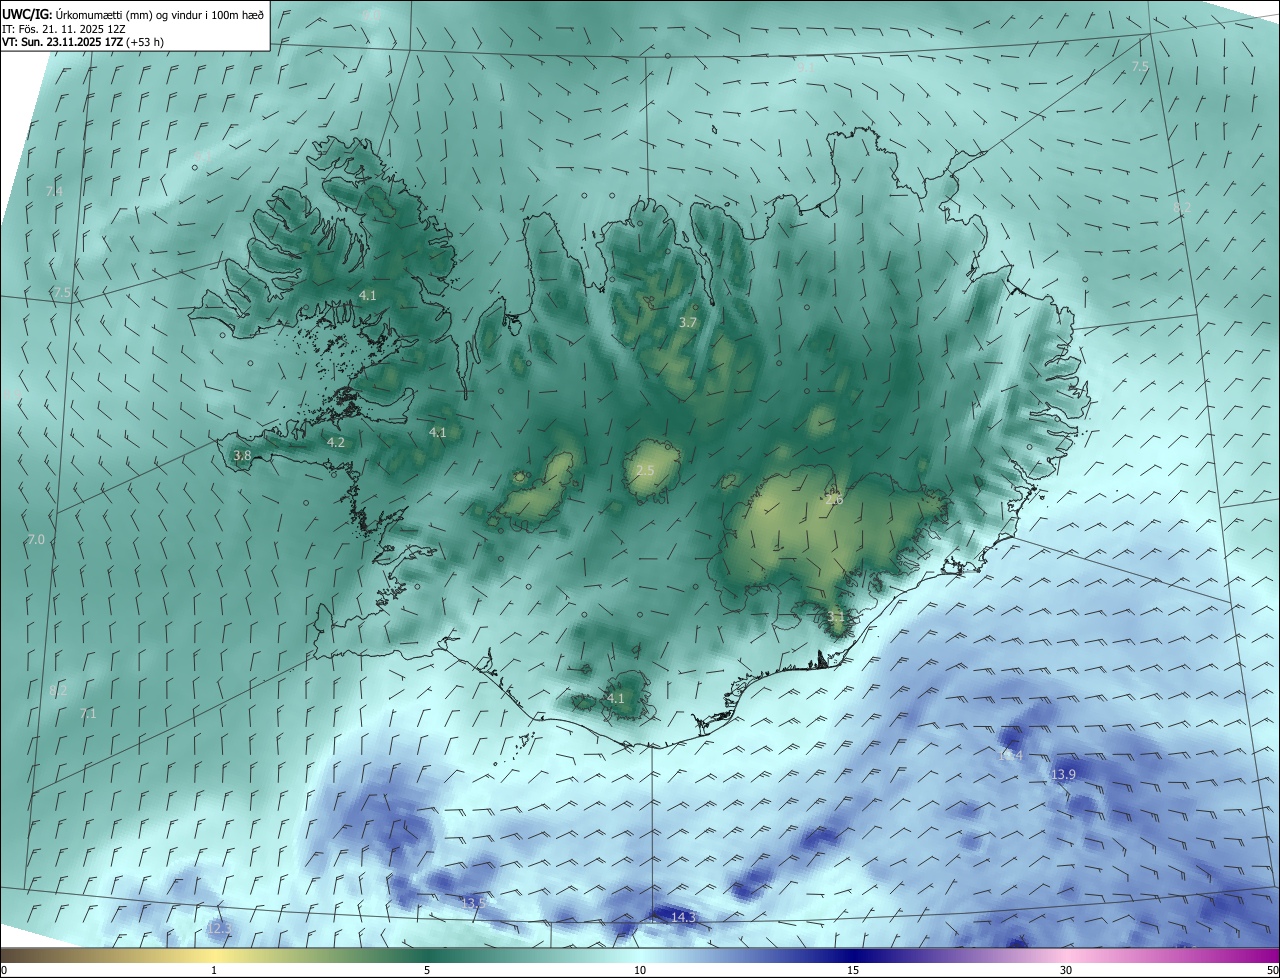Click the "IT: Fös. 21. 11. 2025 12Z" line
Viewport: 1280px width, 978px height.
[63, 29]
